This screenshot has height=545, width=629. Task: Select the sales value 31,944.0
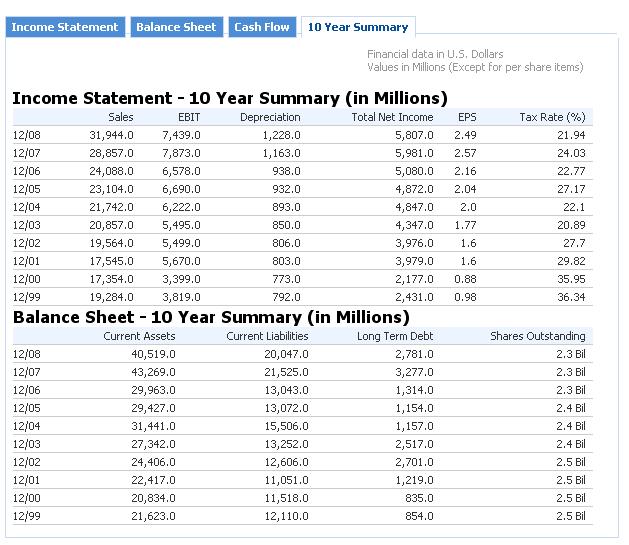(112, 135)
